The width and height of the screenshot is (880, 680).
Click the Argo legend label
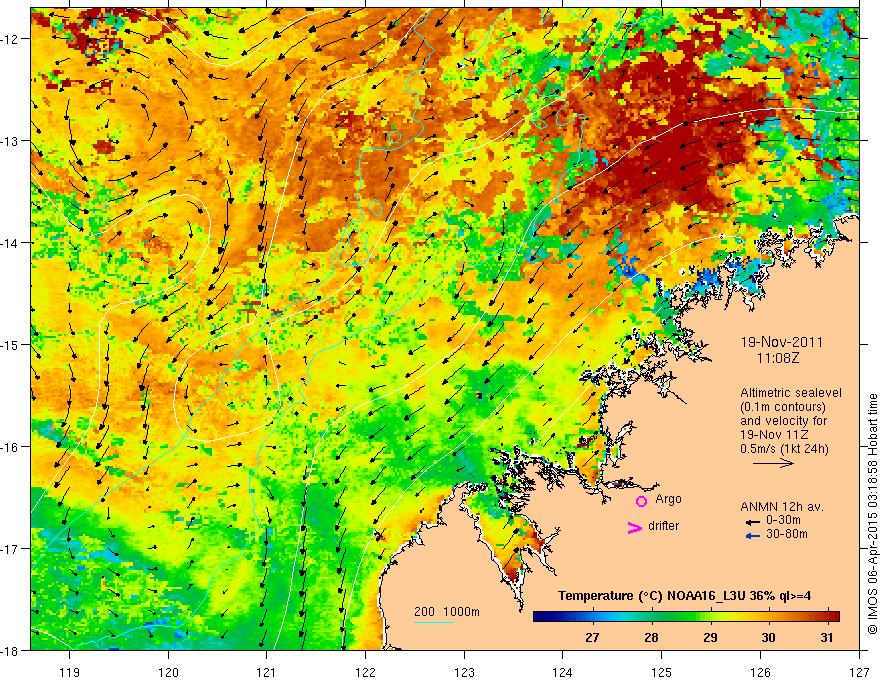pos(668,499)
